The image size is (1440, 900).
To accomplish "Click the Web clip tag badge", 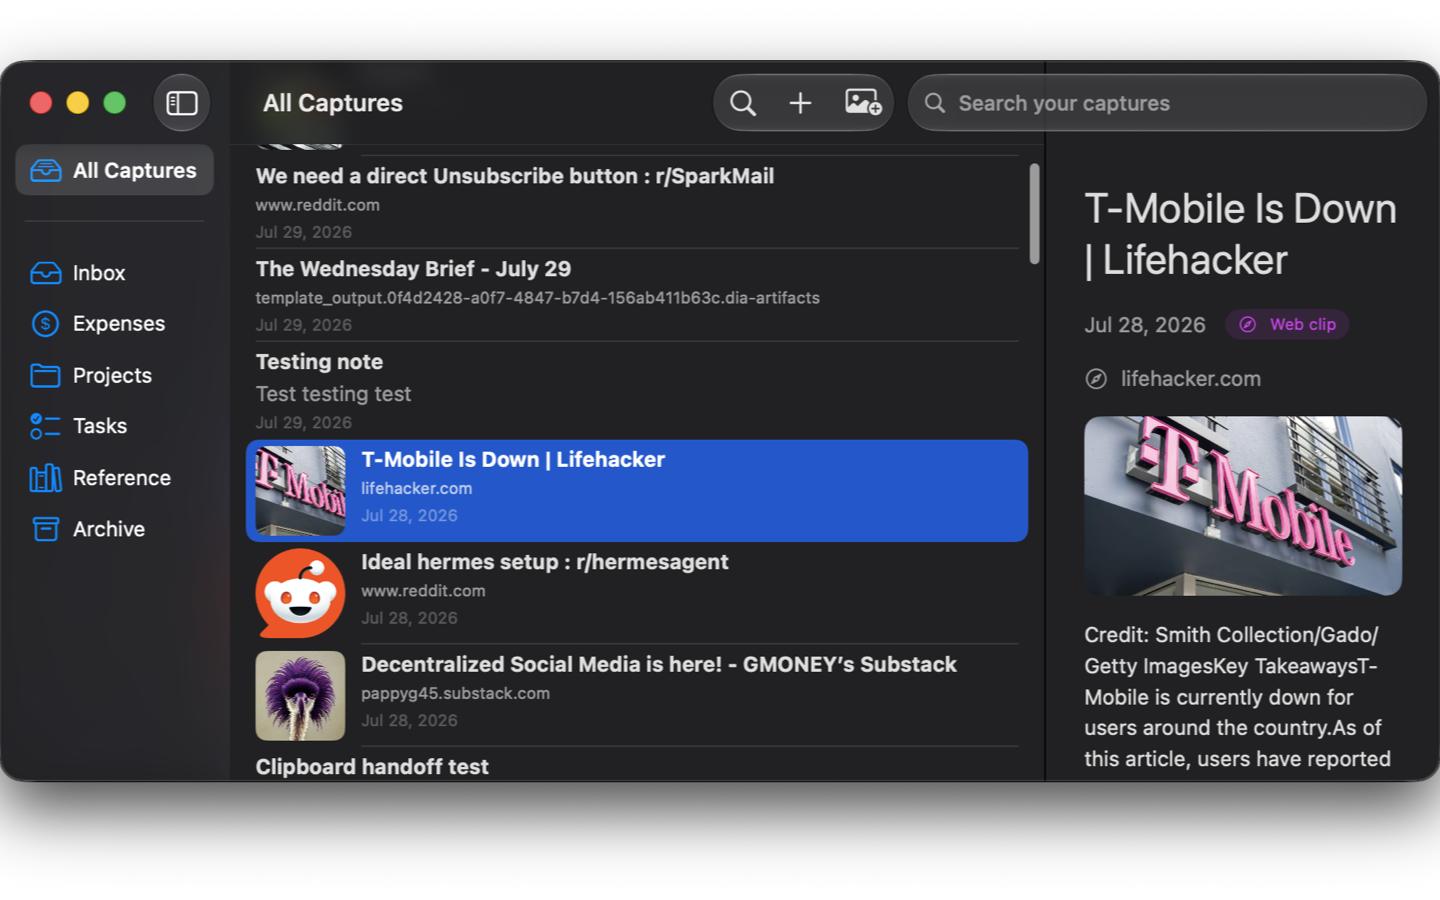I will (1287, 325).
